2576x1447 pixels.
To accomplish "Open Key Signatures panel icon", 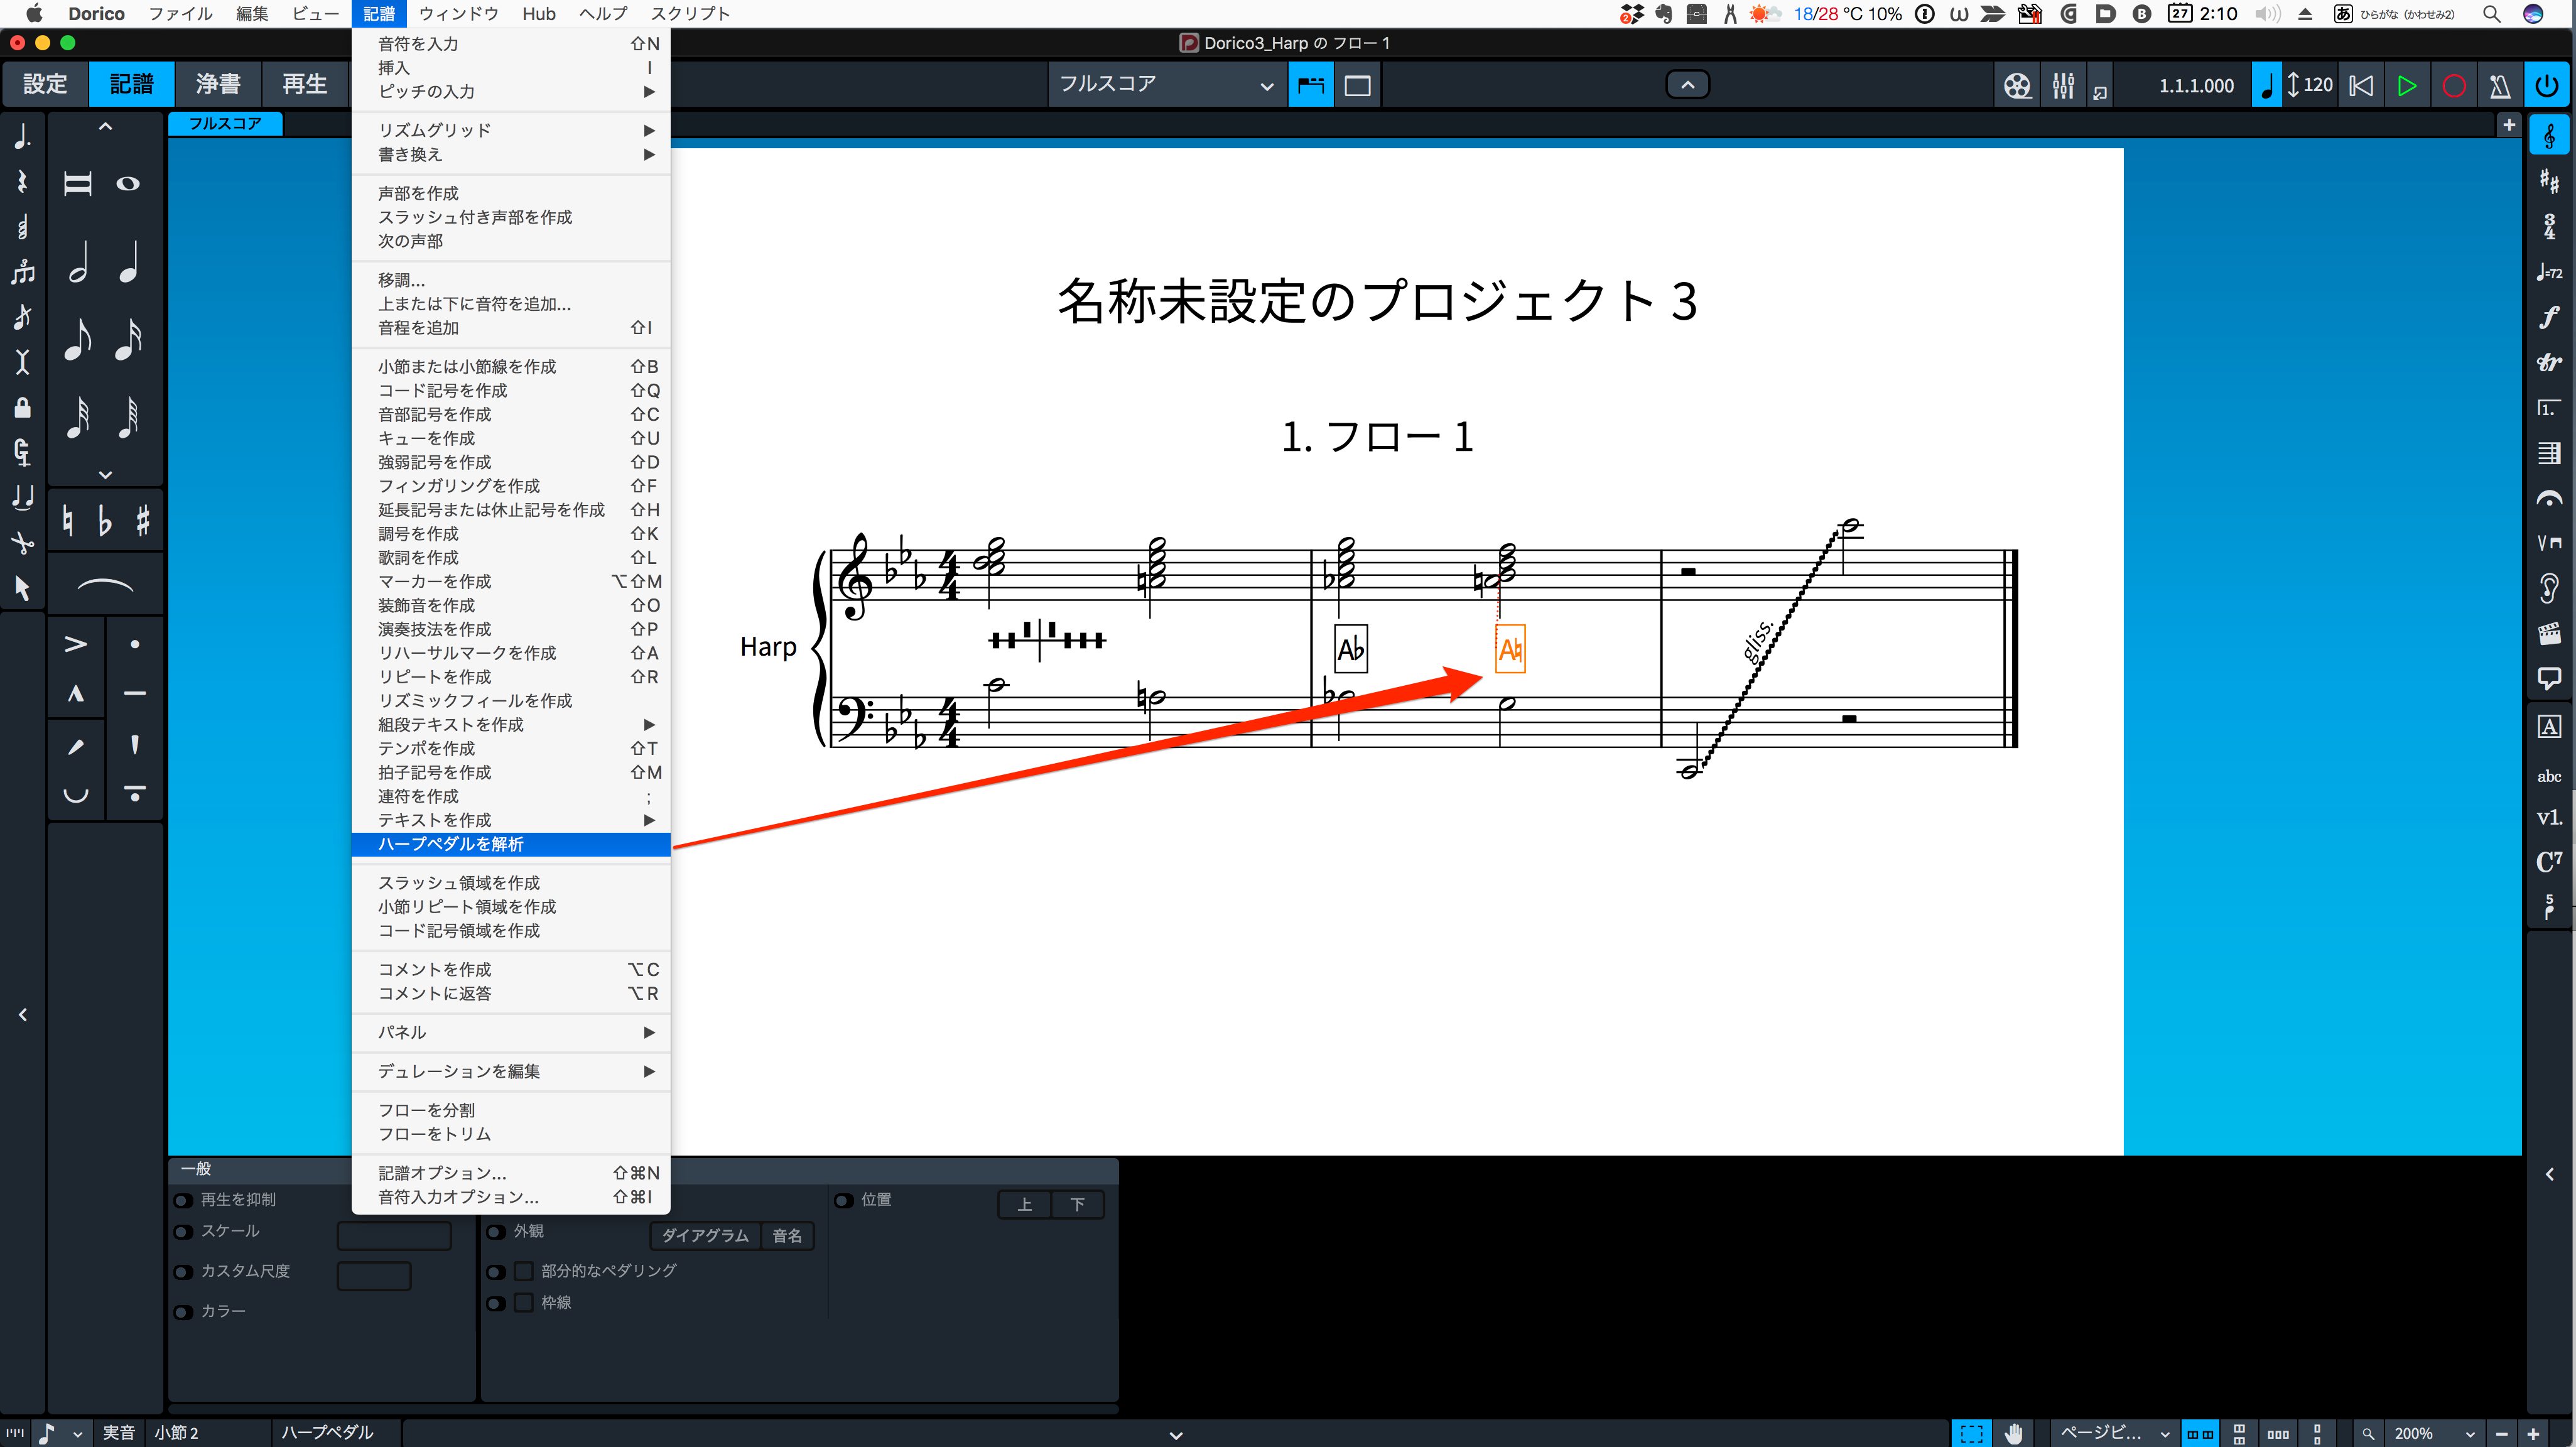I will coord(2549,181).
